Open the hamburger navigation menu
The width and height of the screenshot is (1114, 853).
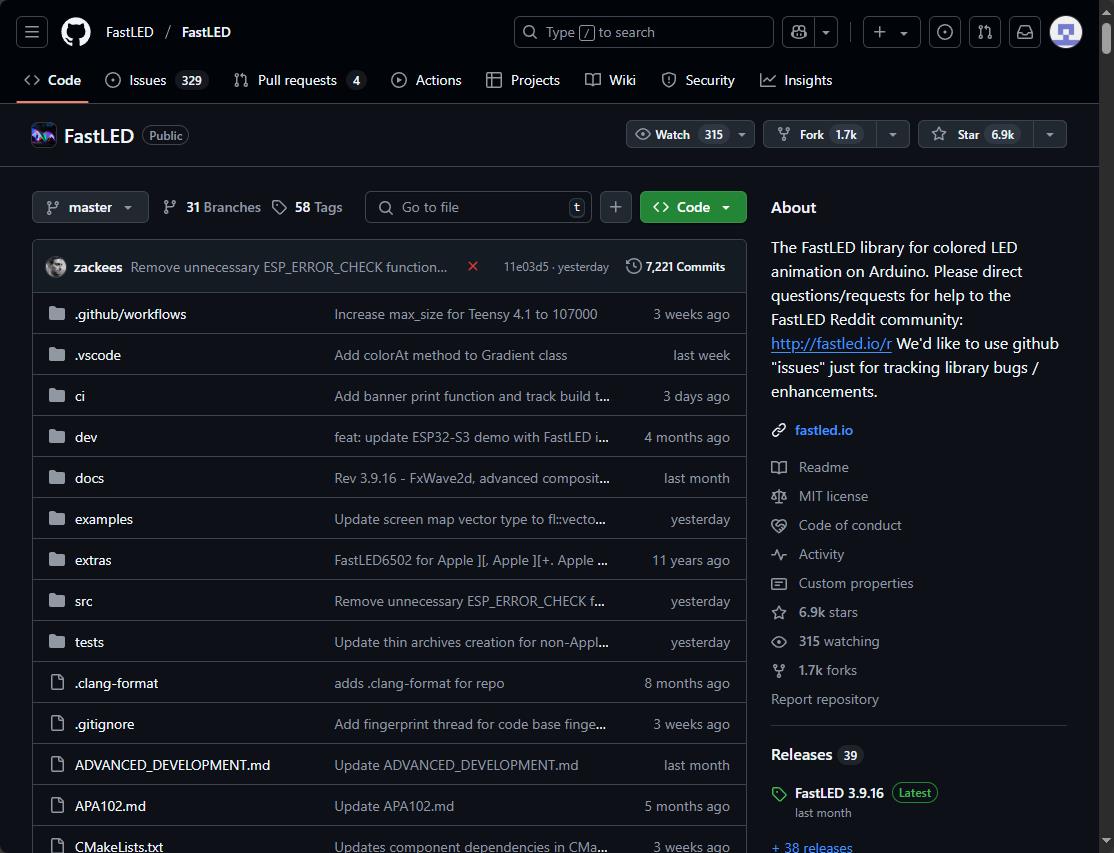pos(32,32)
